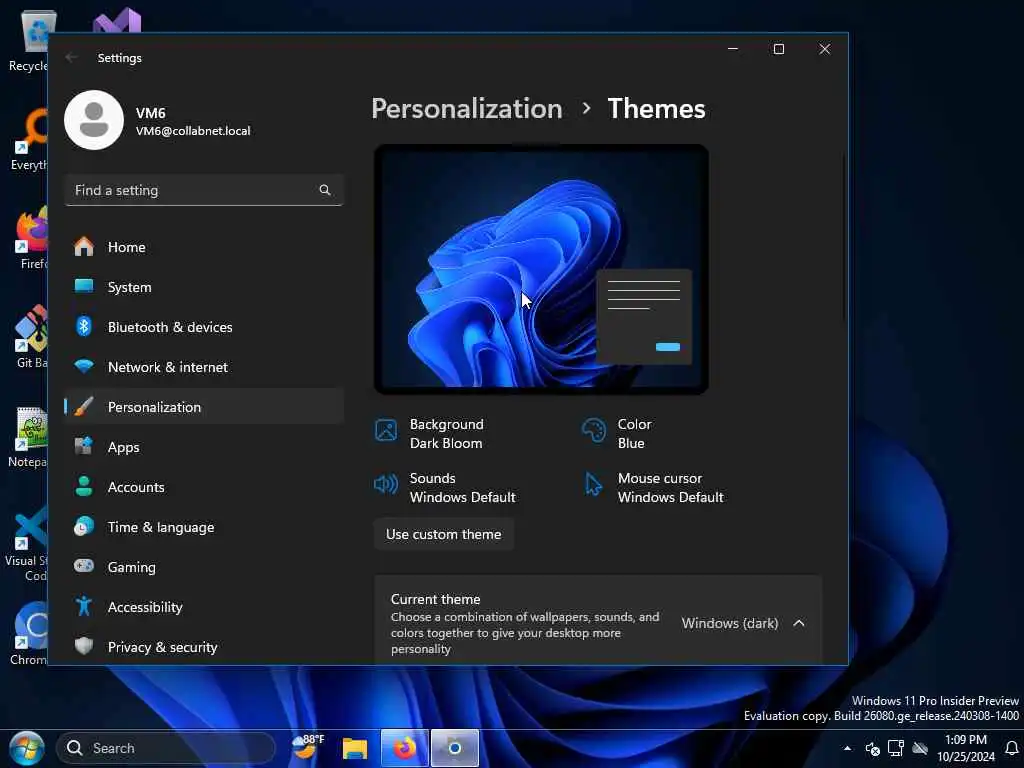Open the Windows Start button
This screenshot has height=768, width=1024.
point(27,748)
